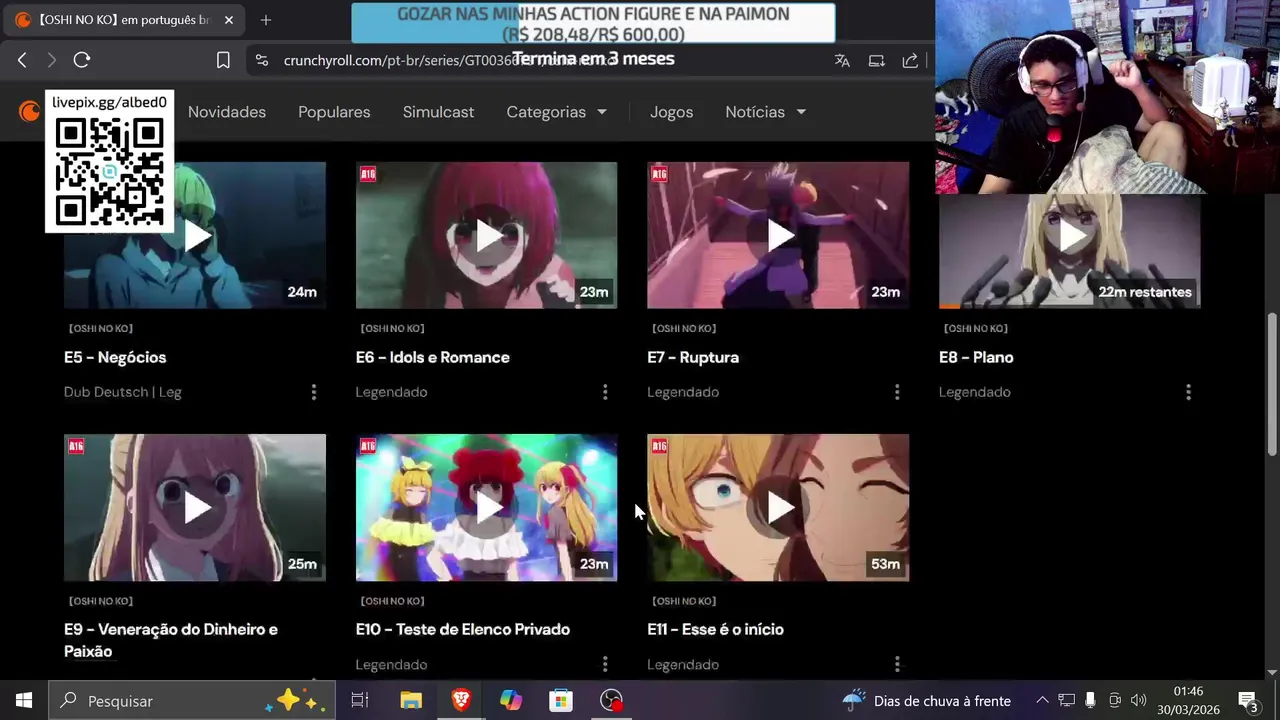Open weather widget Dias de chuva à frente
The width and height of the screenshot is (1280, 720).
926,700
